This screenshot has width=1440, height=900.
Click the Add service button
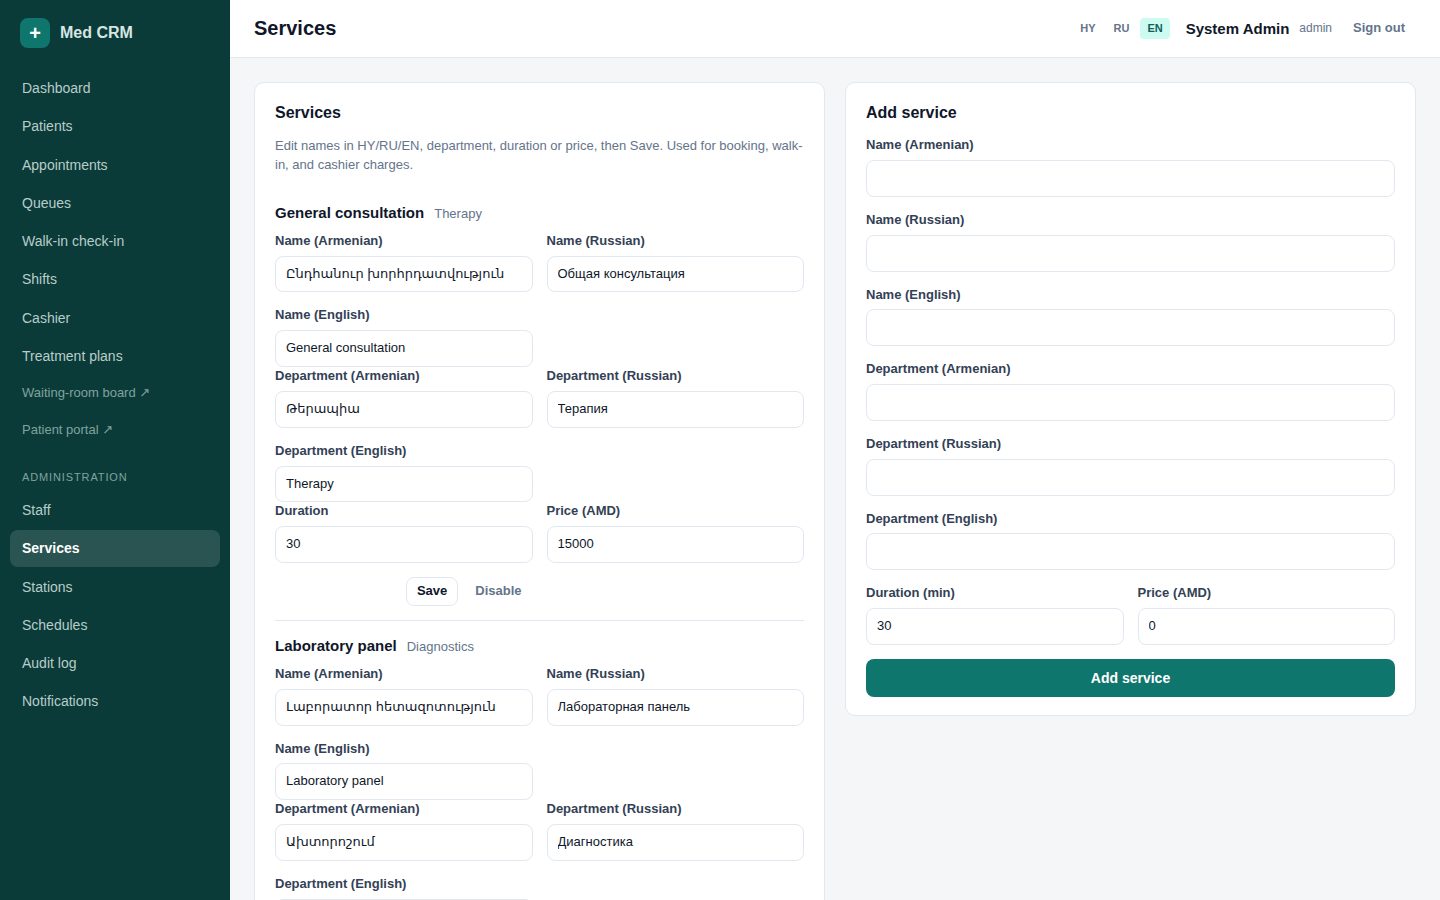coord(1130,678)
